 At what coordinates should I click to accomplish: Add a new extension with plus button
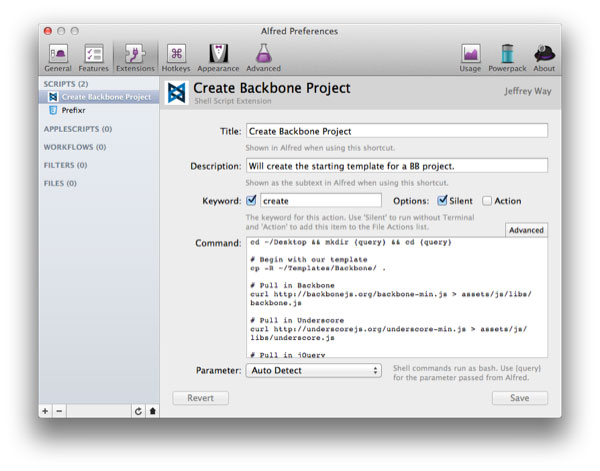[x=45, y=411]
